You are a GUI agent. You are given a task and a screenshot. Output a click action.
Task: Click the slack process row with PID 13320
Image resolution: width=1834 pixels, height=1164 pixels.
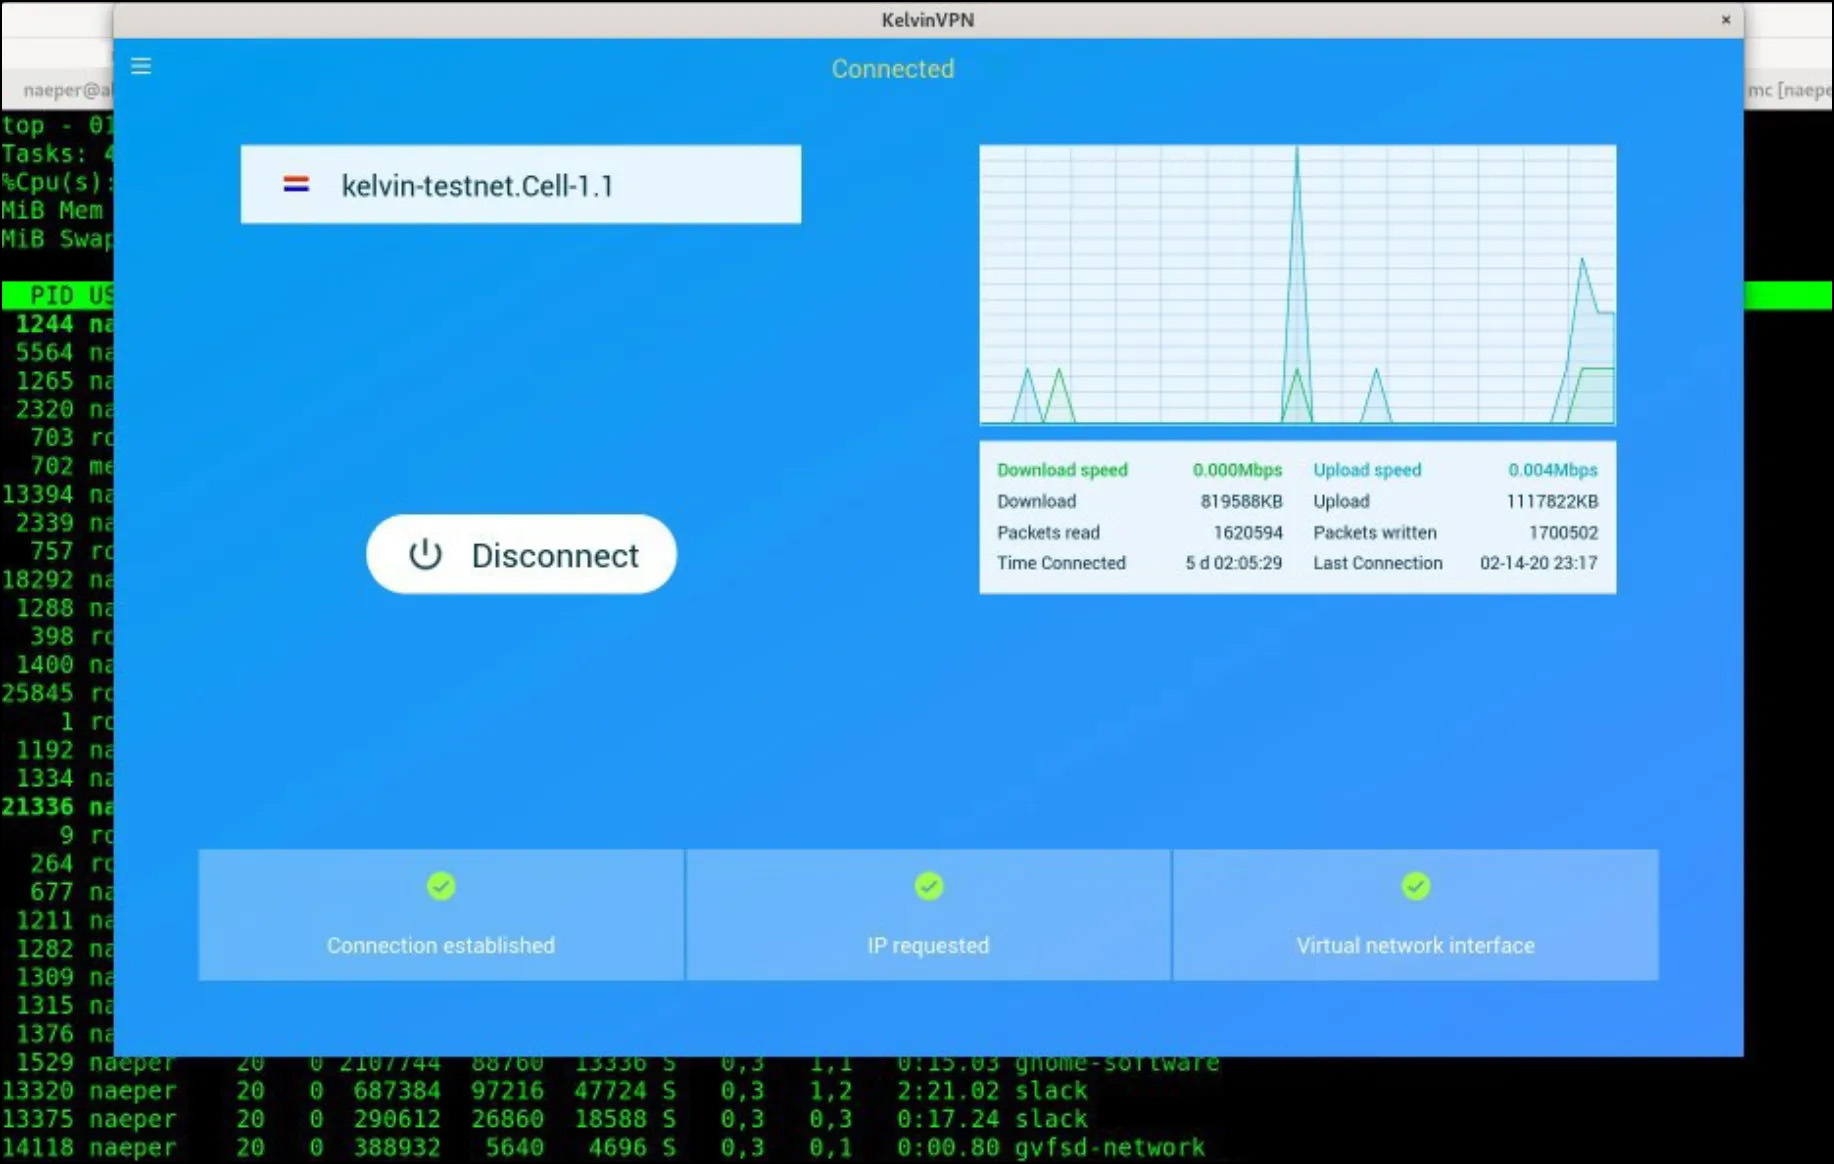(544, 1091)
